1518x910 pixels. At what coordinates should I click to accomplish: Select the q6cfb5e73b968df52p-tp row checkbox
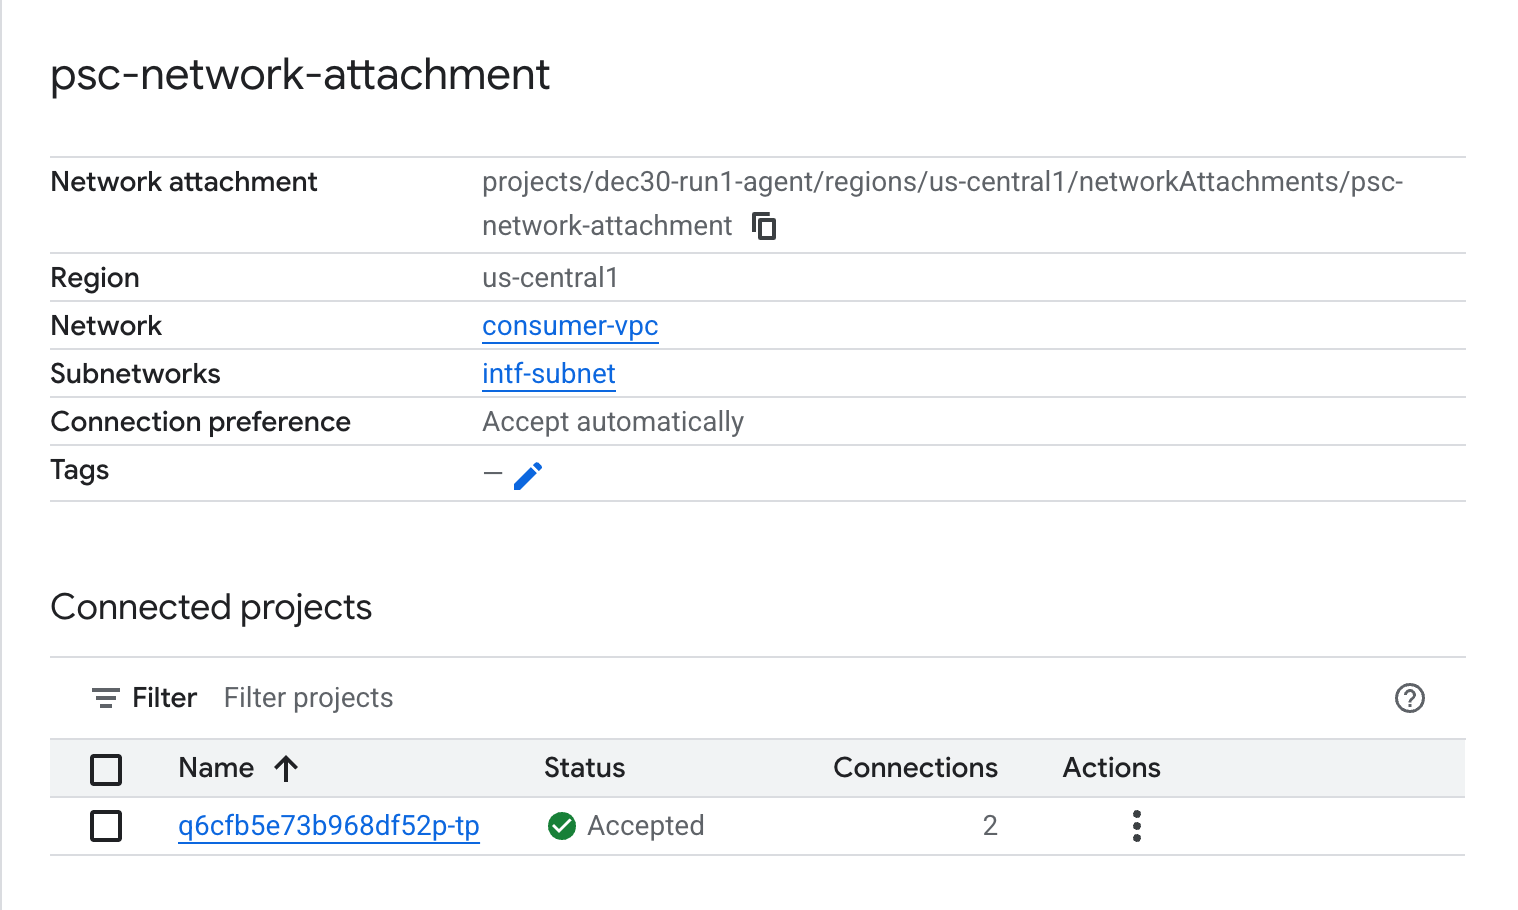click(106, 826)
